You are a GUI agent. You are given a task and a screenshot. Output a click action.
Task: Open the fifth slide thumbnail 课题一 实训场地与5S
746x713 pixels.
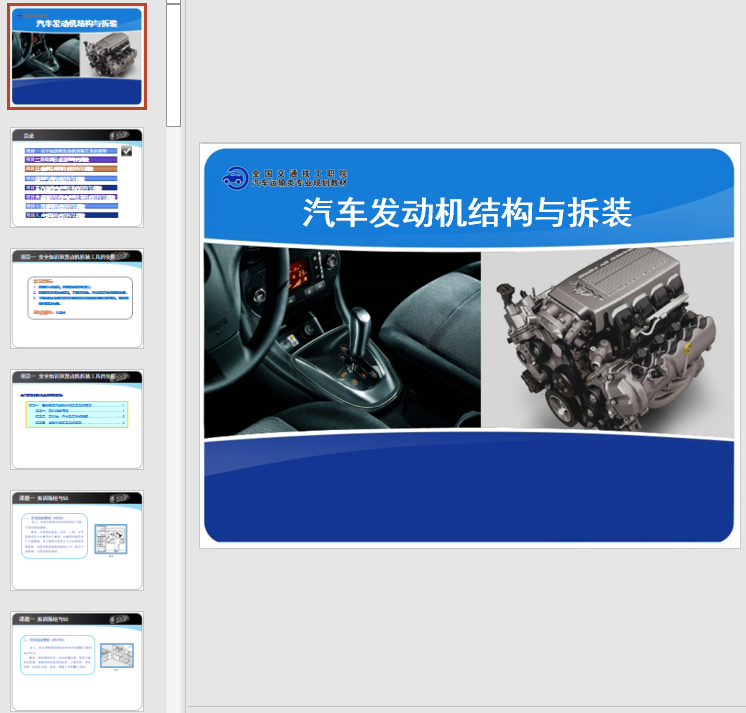coord(77,541)
